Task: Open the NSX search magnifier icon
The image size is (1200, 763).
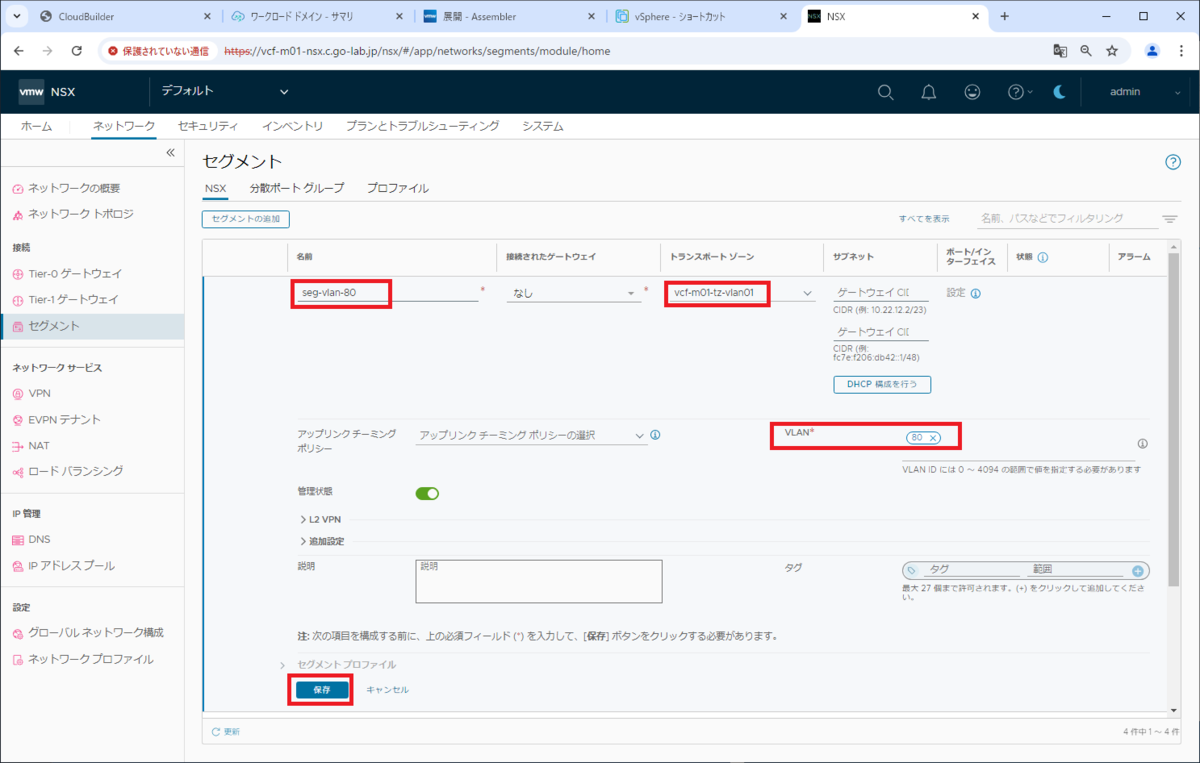Action: pyautogui.click(x=885, y=92)
